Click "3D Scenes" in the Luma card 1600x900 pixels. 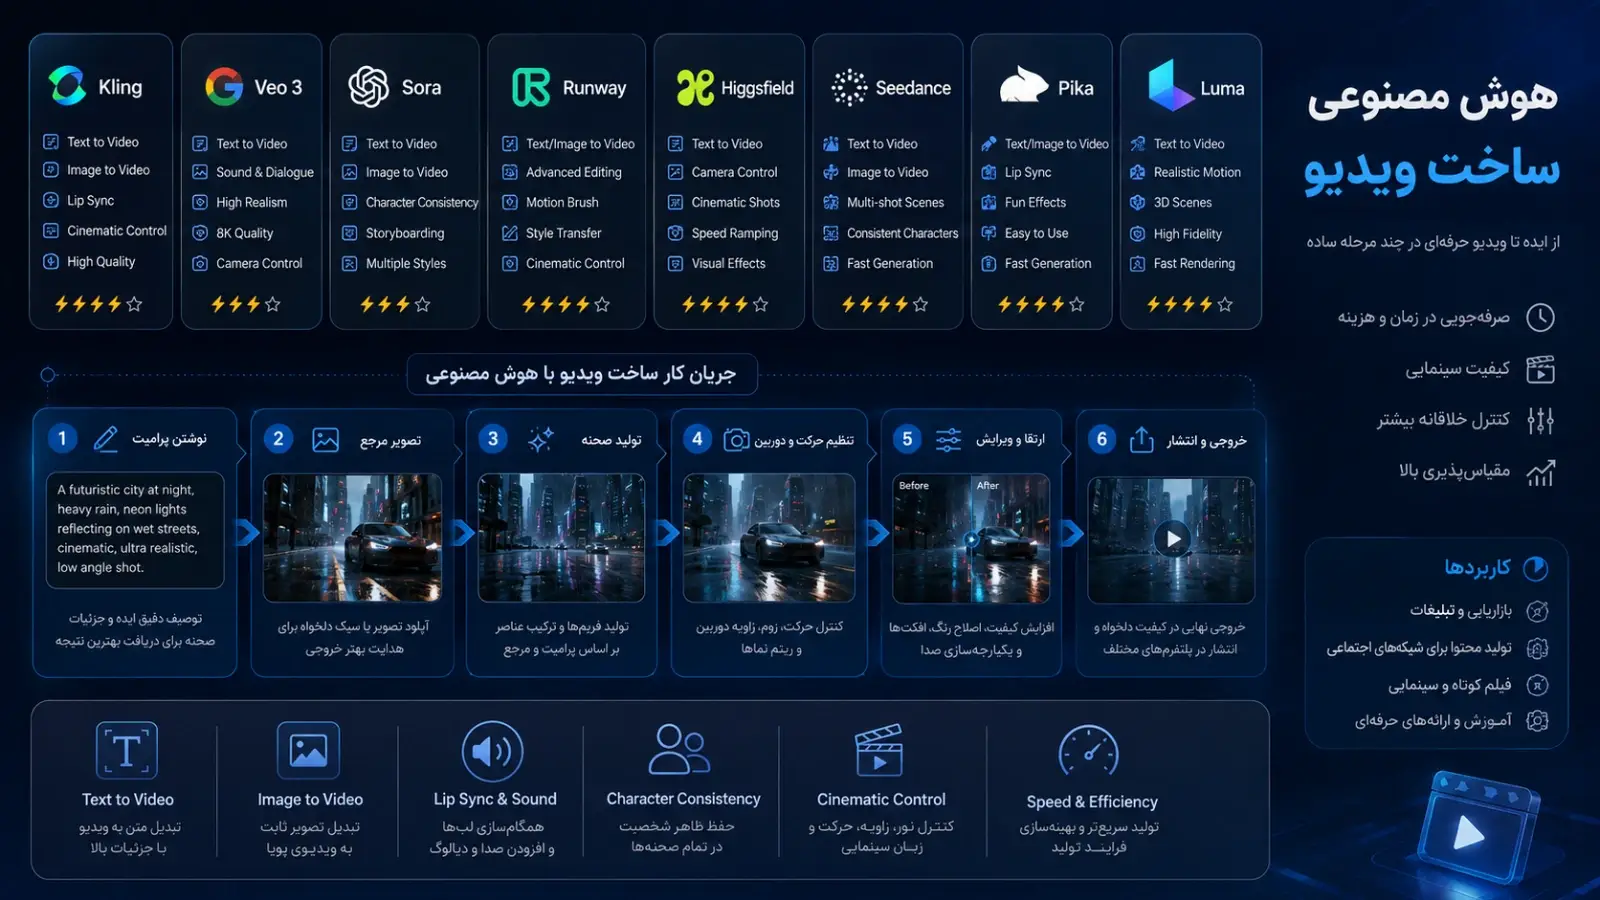(1183, 202)
